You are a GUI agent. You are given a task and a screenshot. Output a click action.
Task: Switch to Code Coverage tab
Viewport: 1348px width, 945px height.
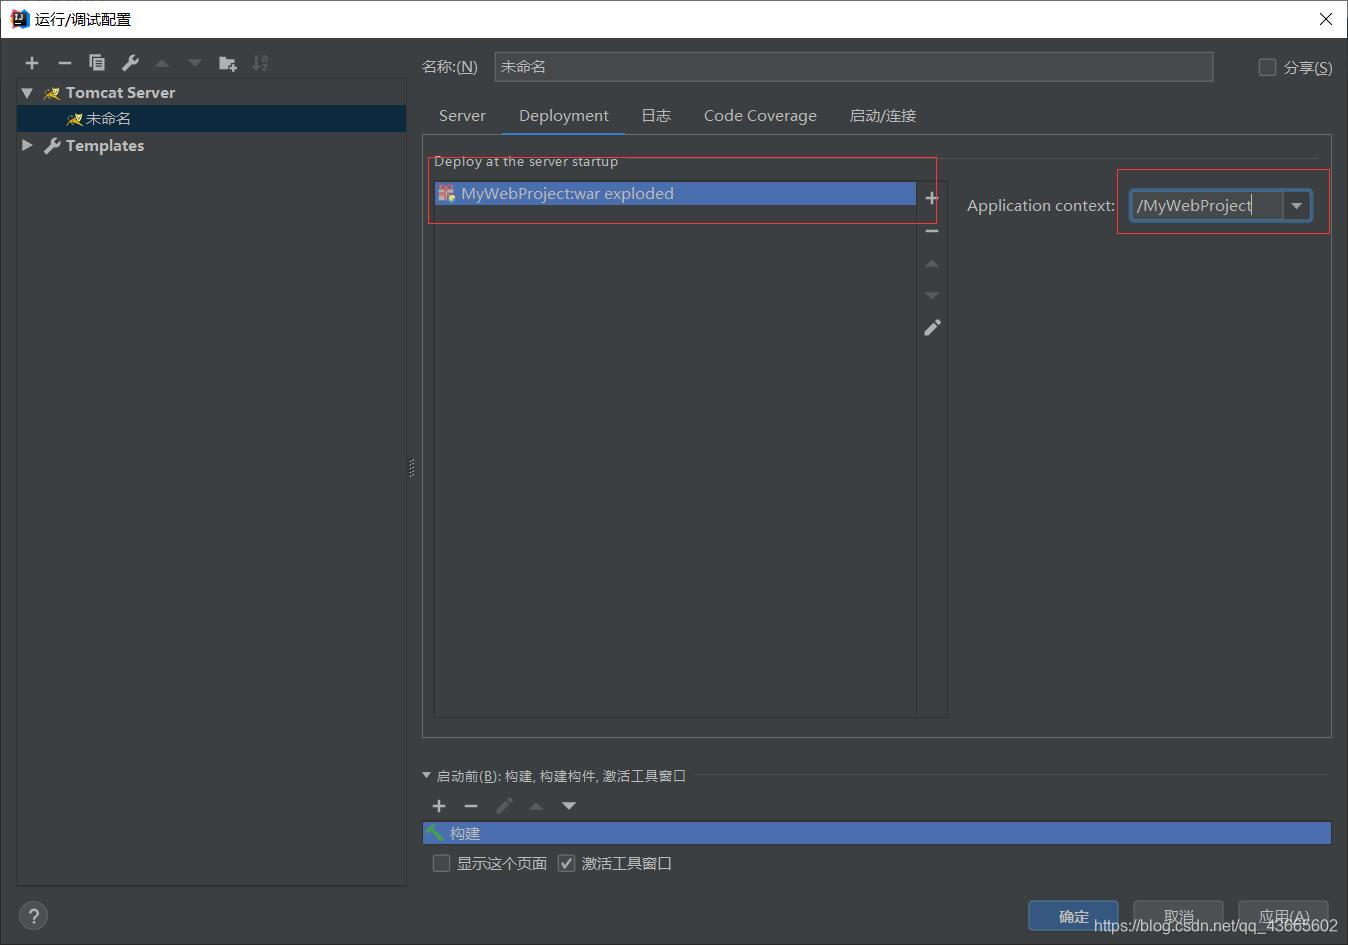(x=760, y=116)
